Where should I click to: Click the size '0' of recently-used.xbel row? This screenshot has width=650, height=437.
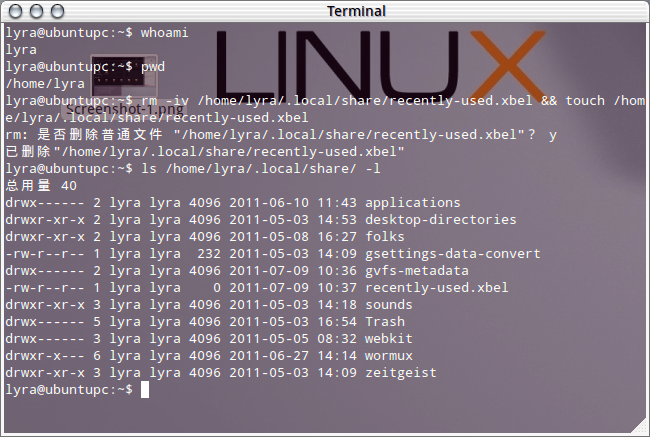click(x=217, y=288)
